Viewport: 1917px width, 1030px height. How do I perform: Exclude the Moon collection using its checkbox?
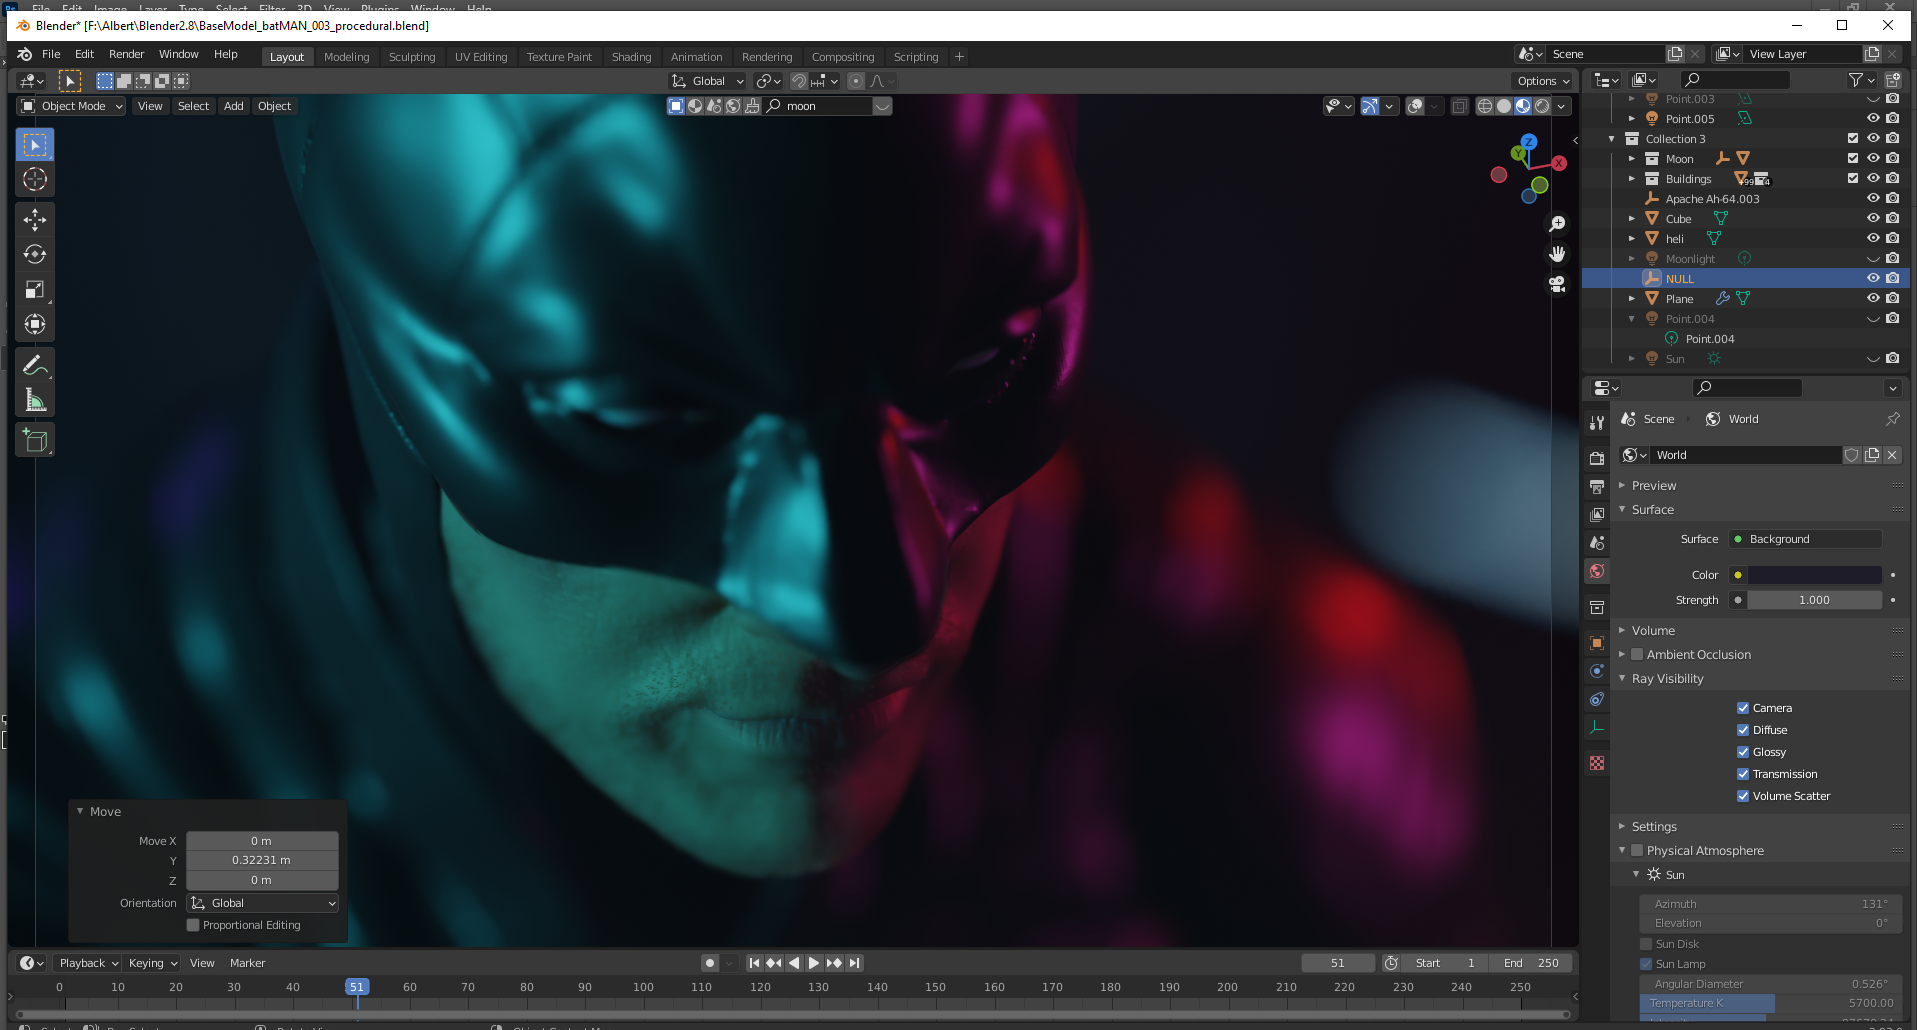tap(1852, 158)
